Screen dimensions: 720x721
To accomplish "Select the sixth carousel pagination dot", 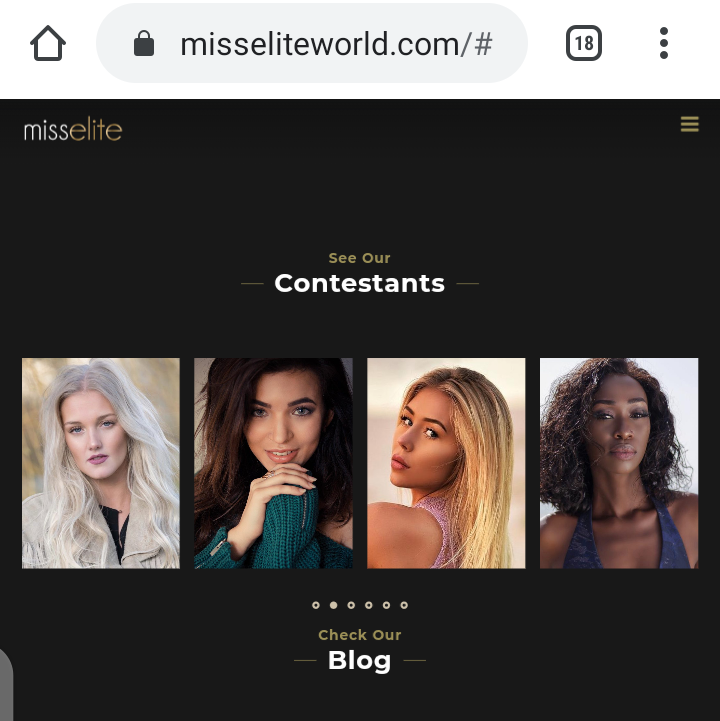I will click(x=404, y=605).
